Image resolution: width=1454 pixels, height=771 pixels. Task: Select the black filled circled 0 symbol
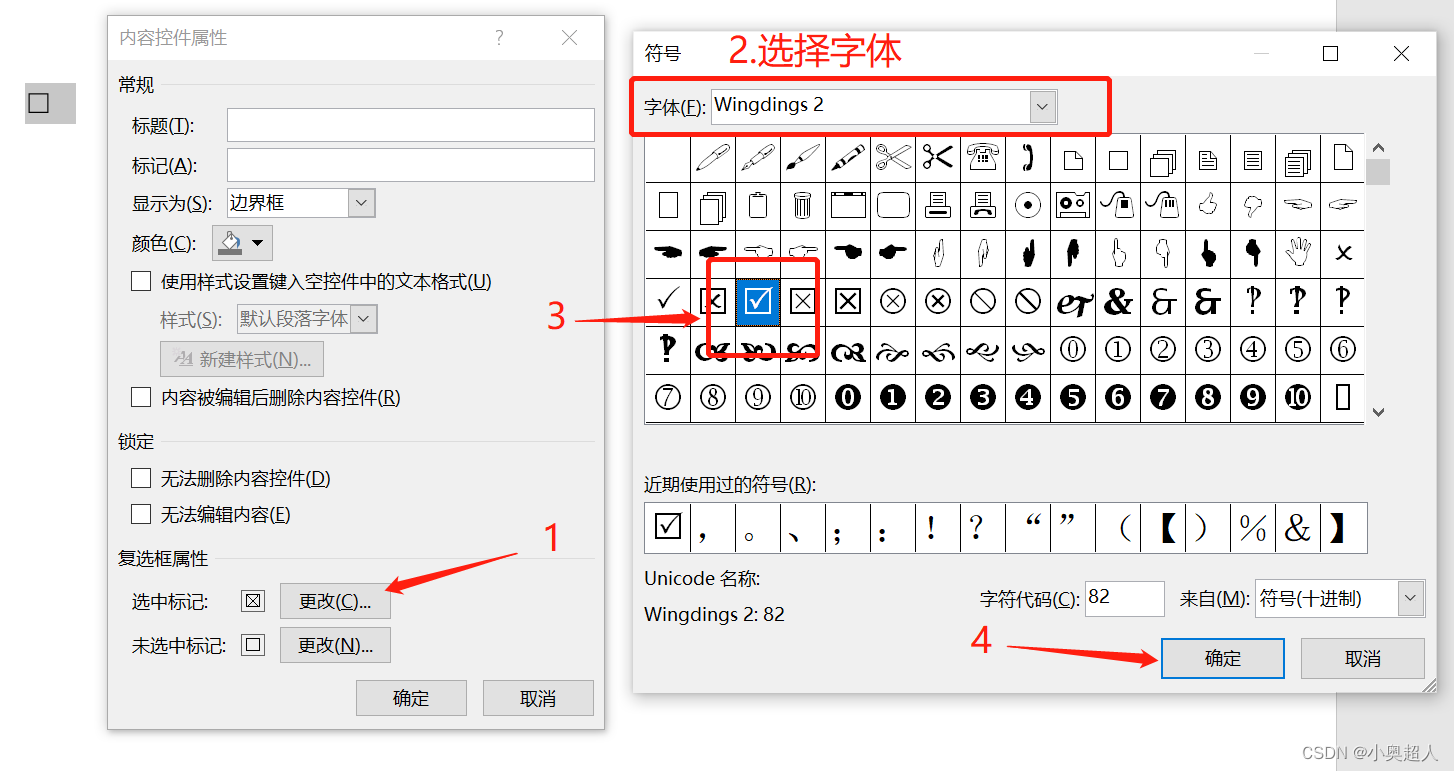[848, 398]
